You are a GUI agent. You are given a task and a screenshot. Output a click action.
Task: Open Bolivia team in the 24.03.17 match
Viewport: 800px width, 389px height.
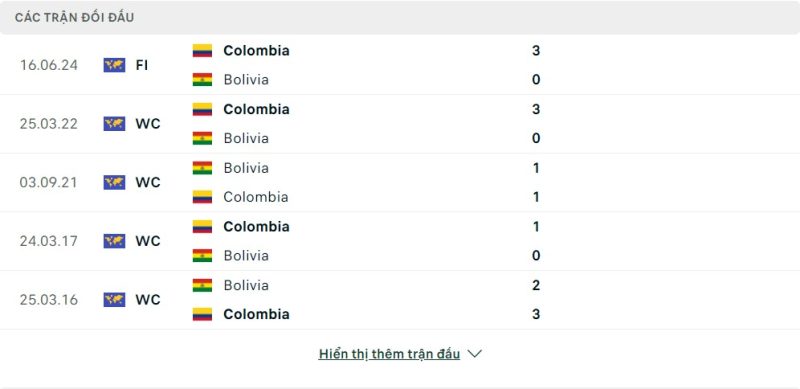[246, 255]
